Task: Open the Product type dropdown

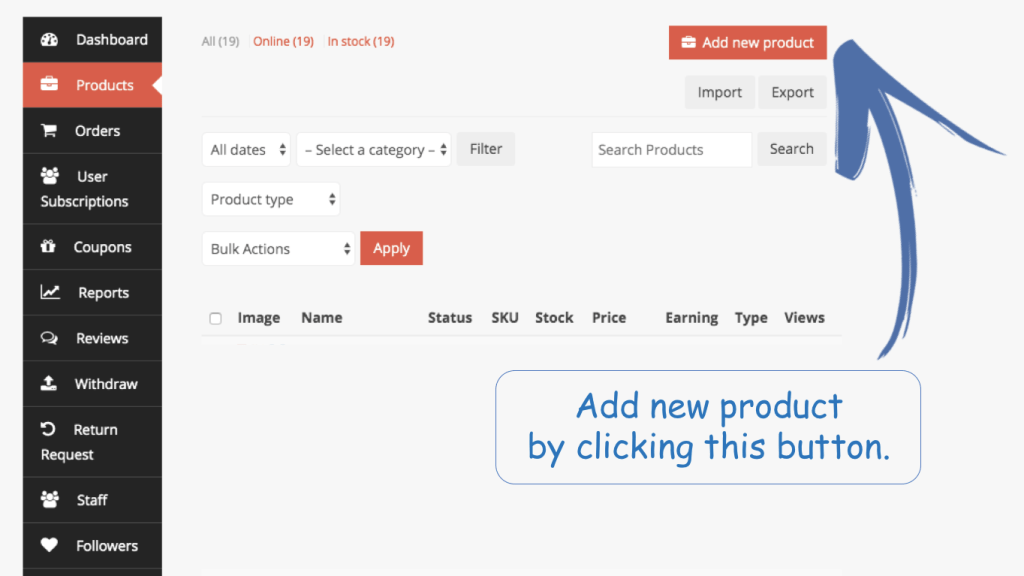Action: pos(271,200)
